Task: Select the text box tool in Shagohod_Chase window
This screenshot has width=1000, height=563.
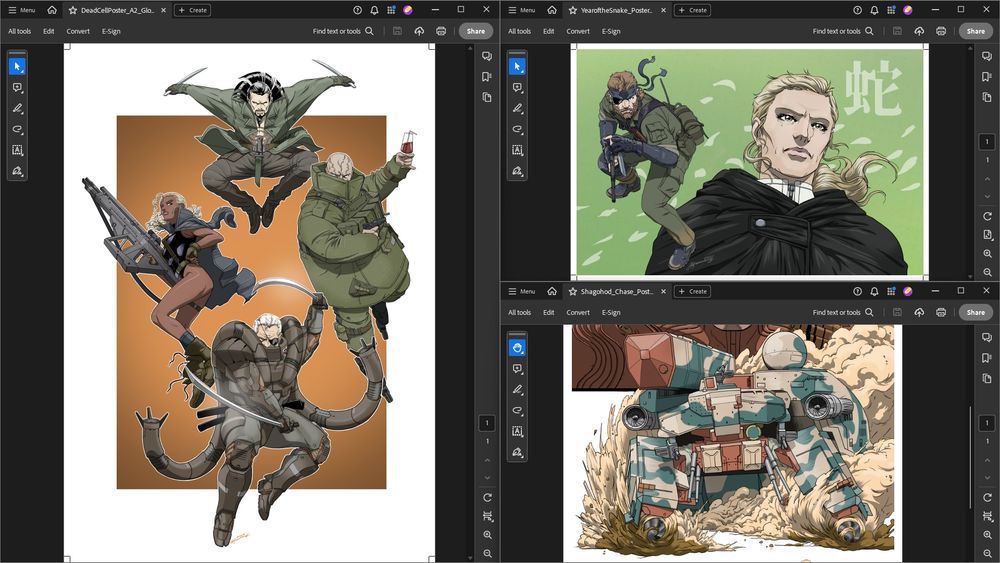Action: point(517,431)
